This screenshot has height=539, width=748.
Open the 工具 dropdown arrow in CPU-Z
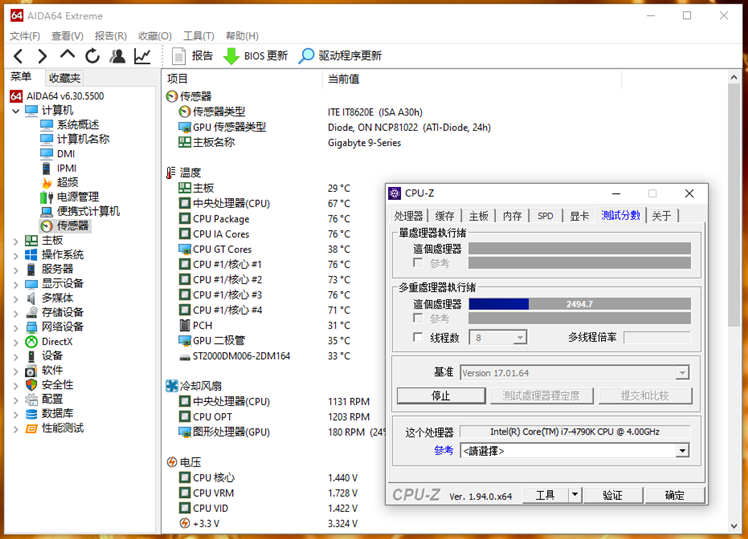(575, 495)
